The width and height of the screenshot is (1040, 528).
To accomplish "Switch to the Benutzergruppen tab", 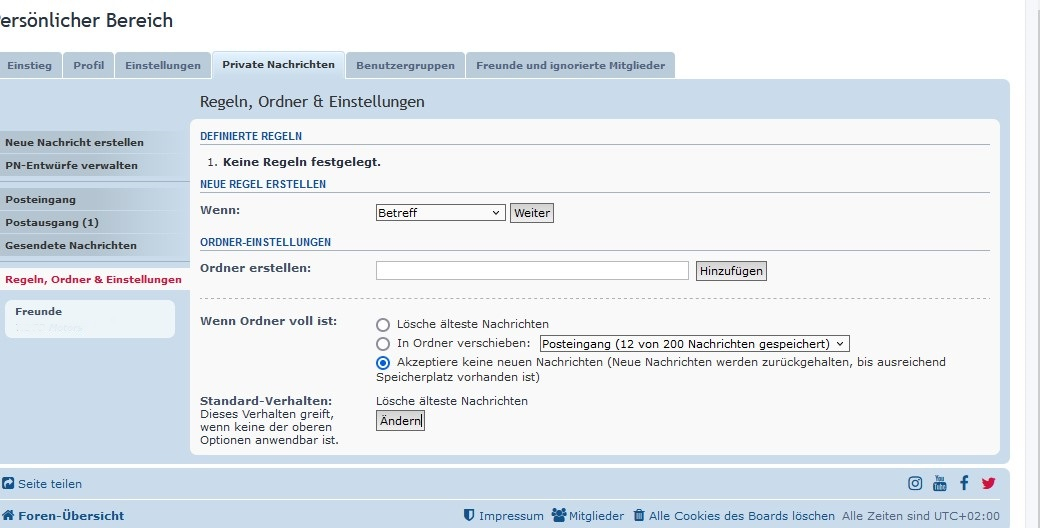I will pos(405,65).
